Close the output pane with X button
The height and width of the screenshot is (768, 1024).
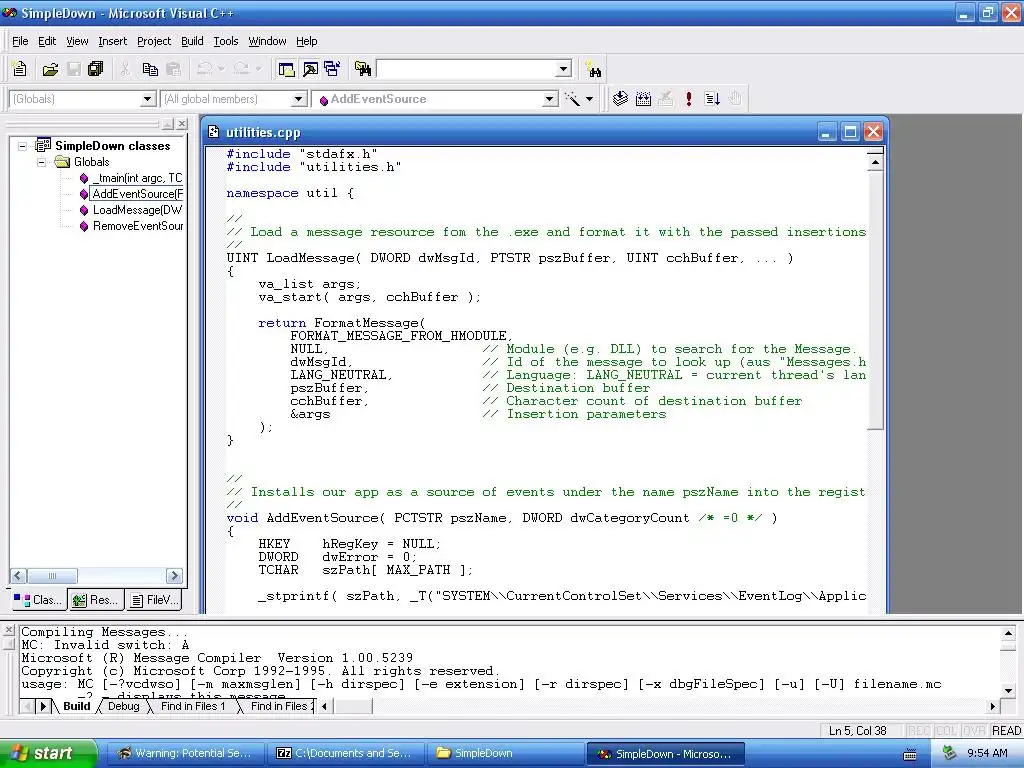click(8, 631)
